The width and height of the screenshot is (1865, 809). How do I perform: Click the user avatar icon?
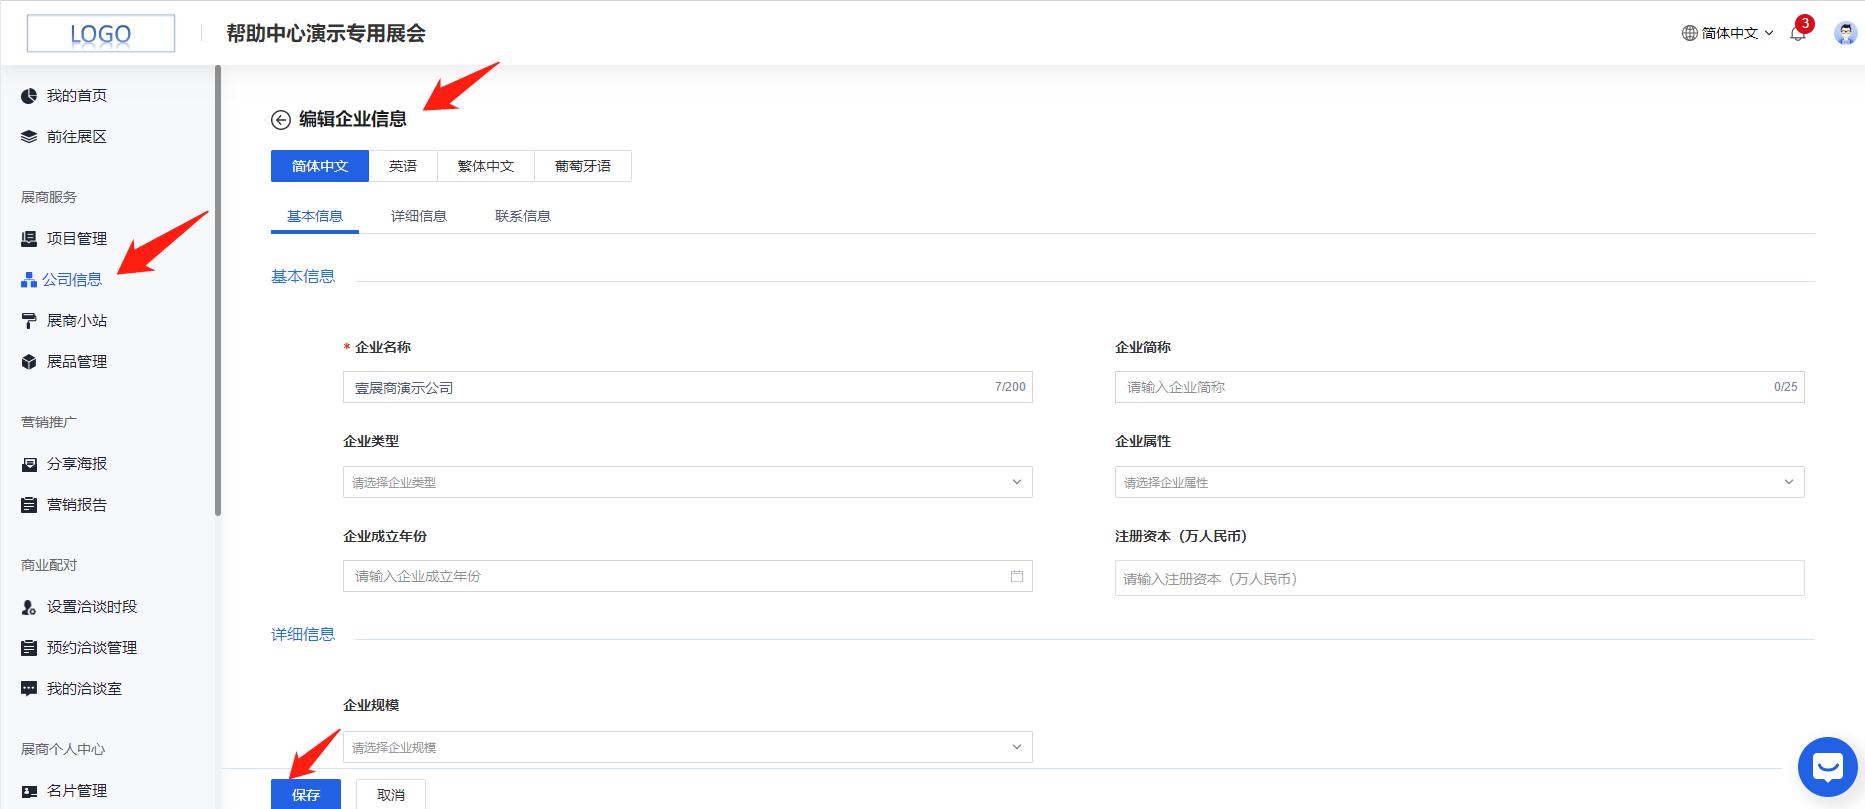point(1845,33)
